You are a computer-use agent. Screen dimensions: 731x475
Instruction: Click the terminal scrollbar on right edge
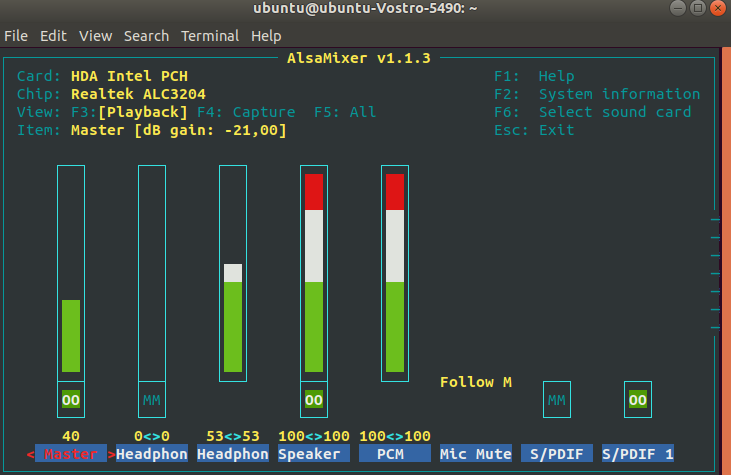(726, 261)
